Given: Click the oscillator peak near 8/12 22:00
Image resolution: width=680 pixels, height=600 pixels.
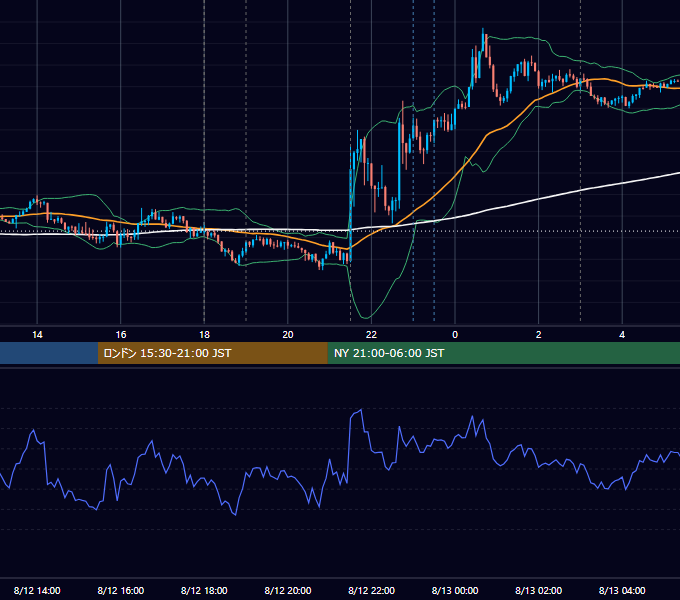Looking at the screenshot, I should [361, 410].
